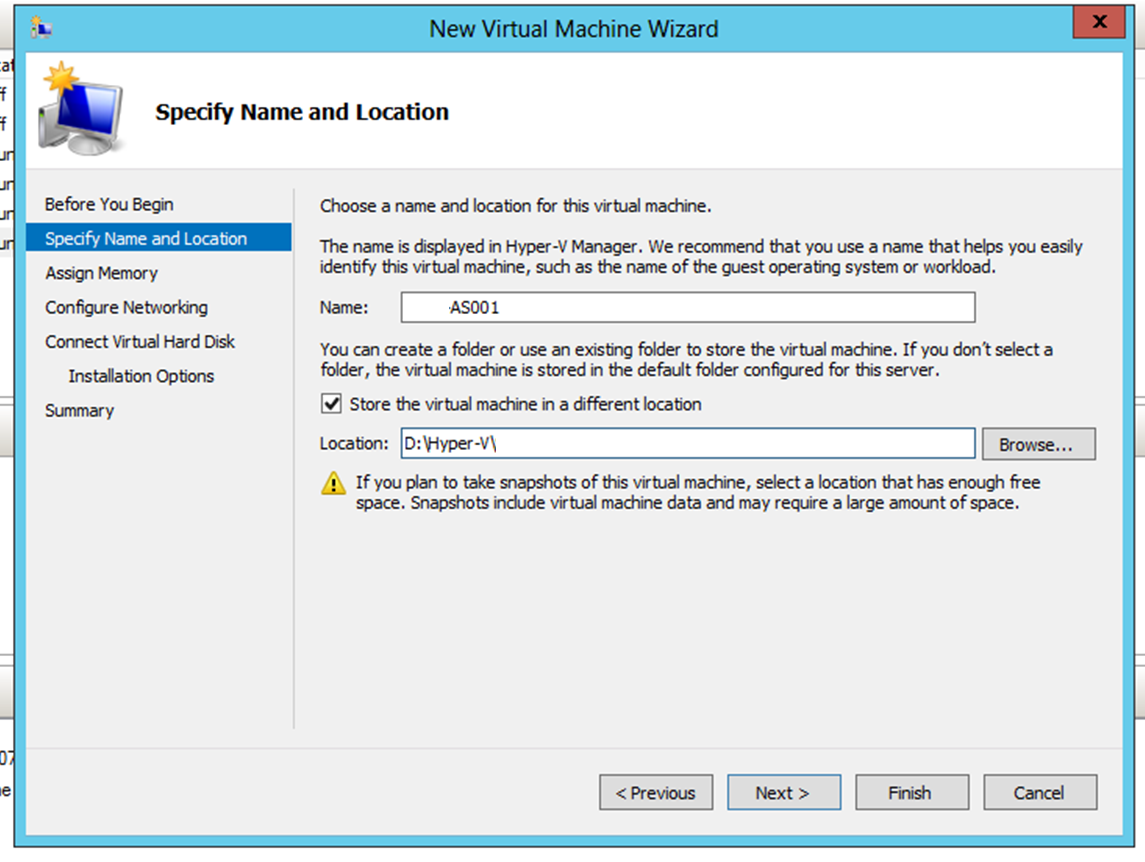Cancel the wizard

(1040, 793)
